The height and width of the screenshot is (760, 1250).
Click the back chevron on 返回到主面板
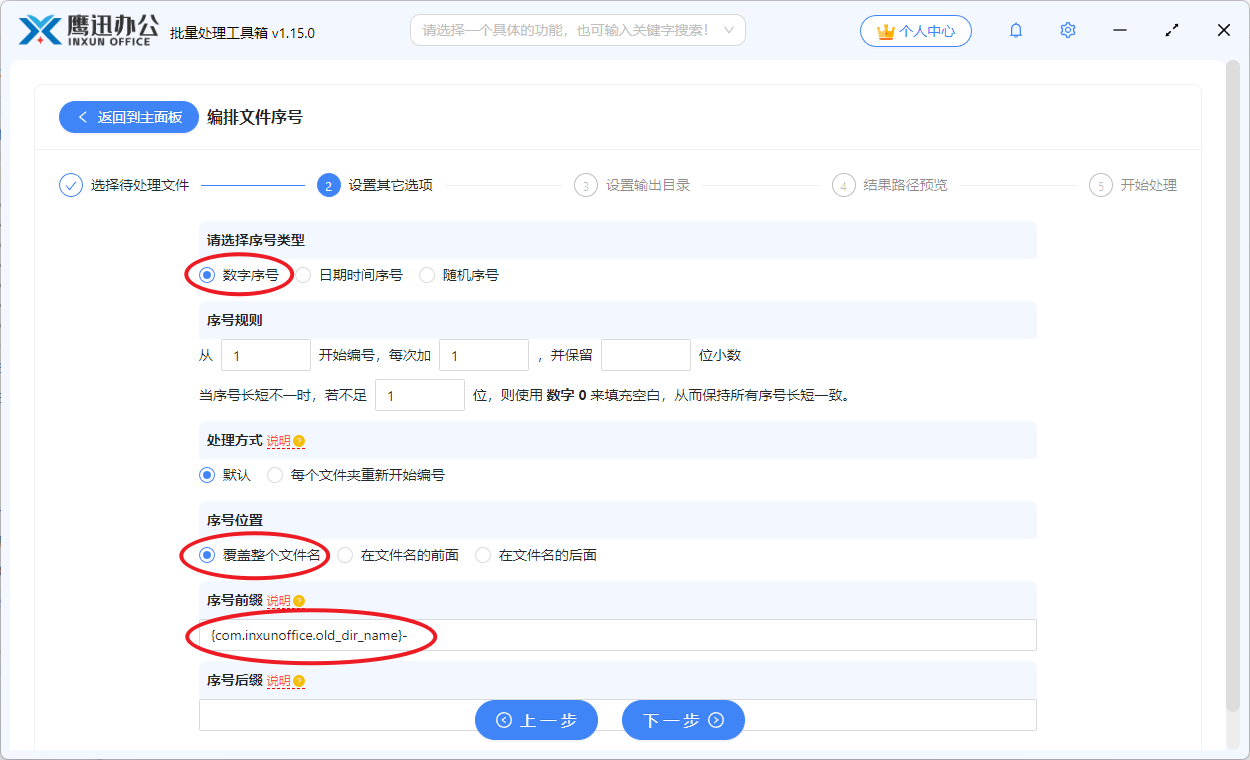click(82, 117)
